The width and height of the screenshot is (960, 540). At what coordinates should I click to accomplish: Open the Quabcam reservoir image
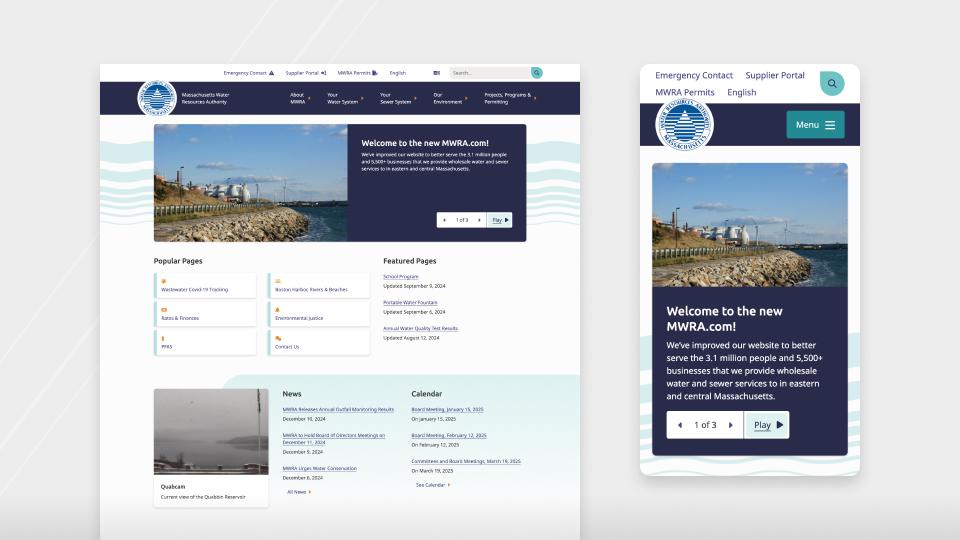pos(211,432)
